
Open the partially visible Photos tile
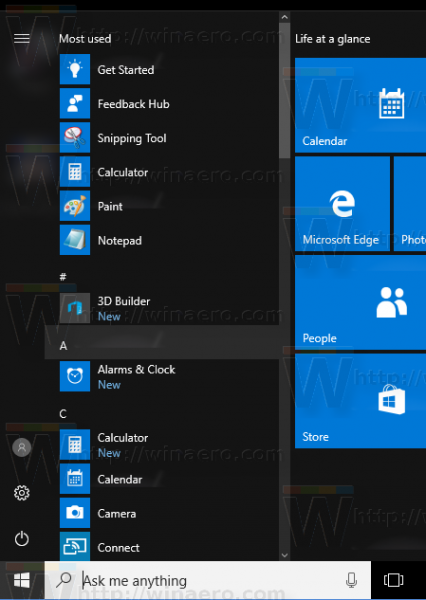(410, 204)
